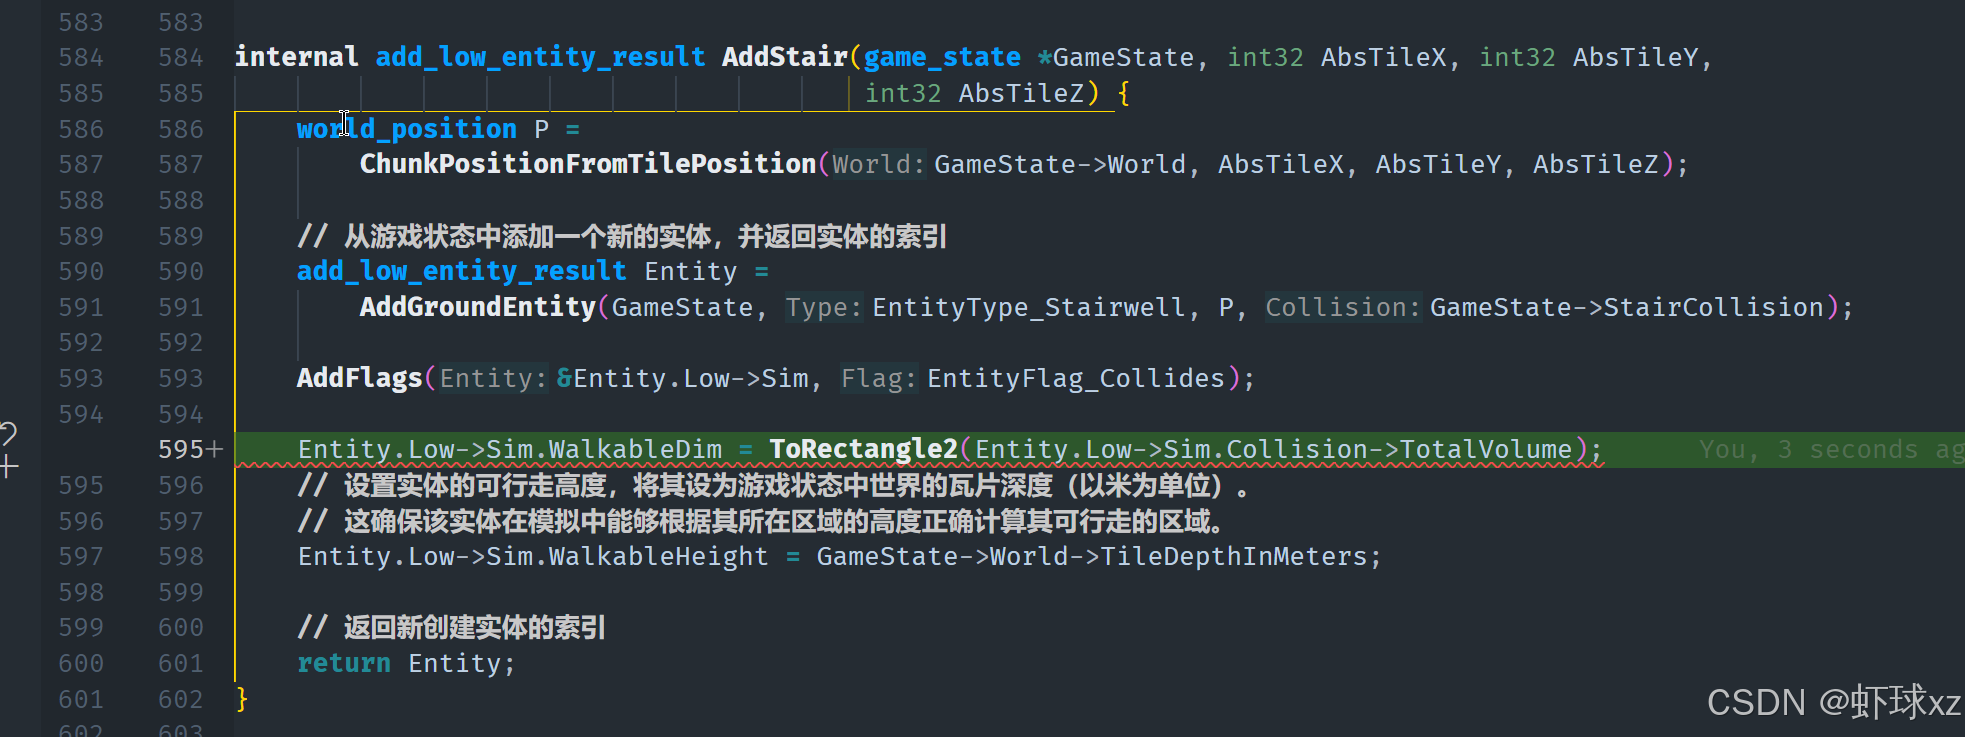Click the 'Entity:' inlay hint on line 593
This screenshot has width=1965, height=737.
[494, 378]
